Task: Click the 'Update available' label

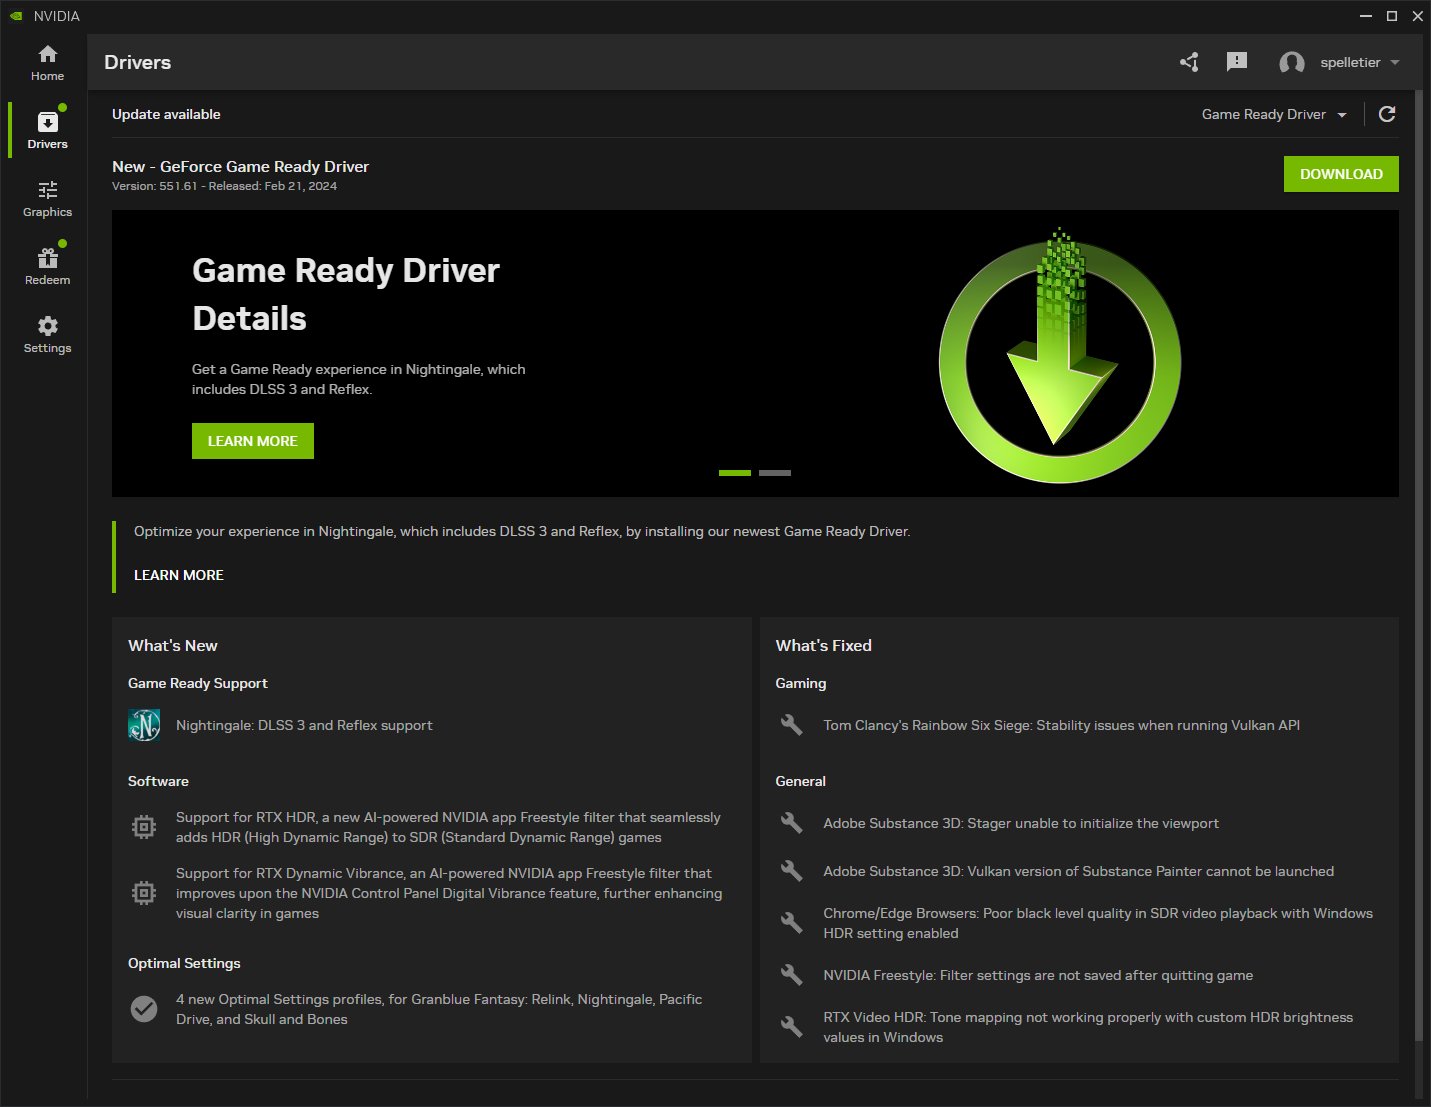Action: [166, 114]
